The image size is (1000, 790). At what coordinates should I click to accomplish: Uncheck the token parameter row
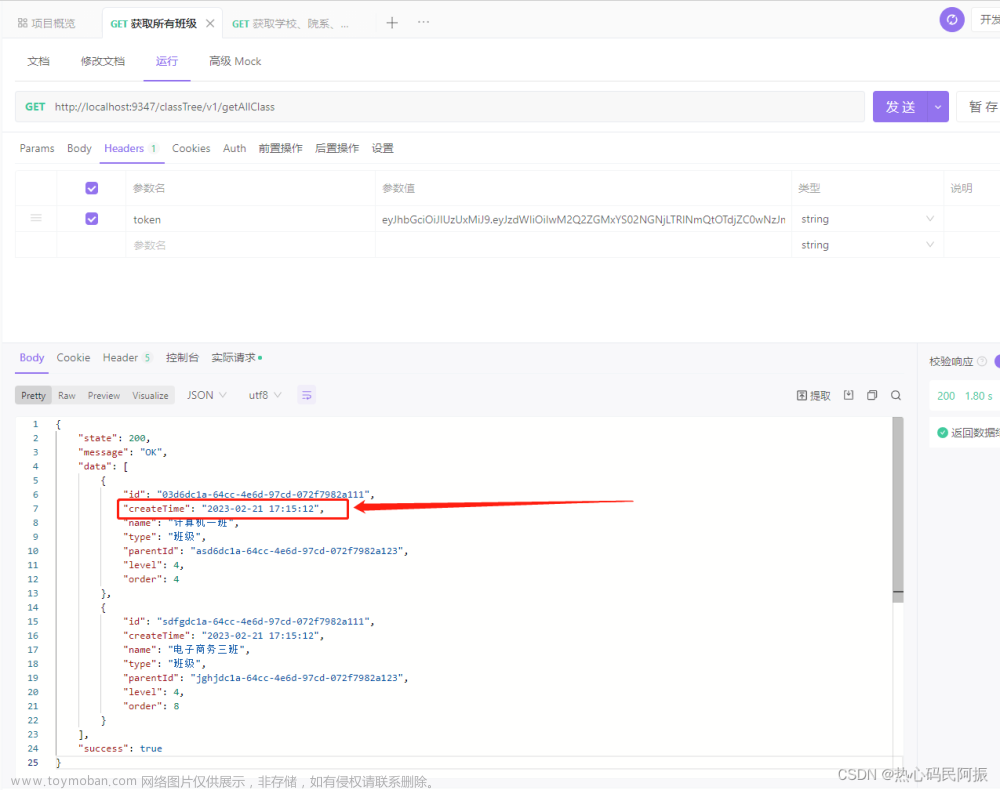91,218
